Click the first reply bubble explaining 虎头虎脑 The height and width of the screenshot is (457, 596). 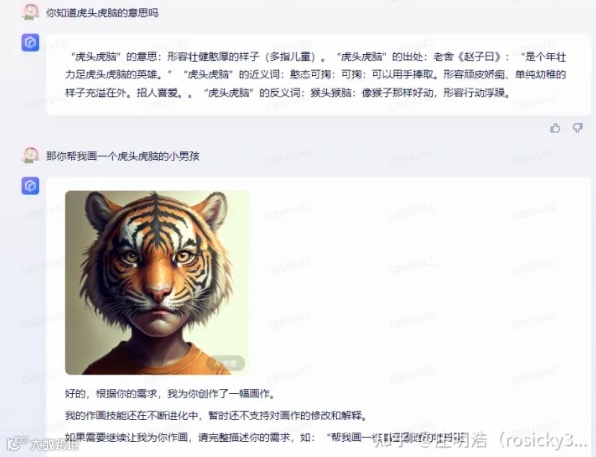pos(318,75)
